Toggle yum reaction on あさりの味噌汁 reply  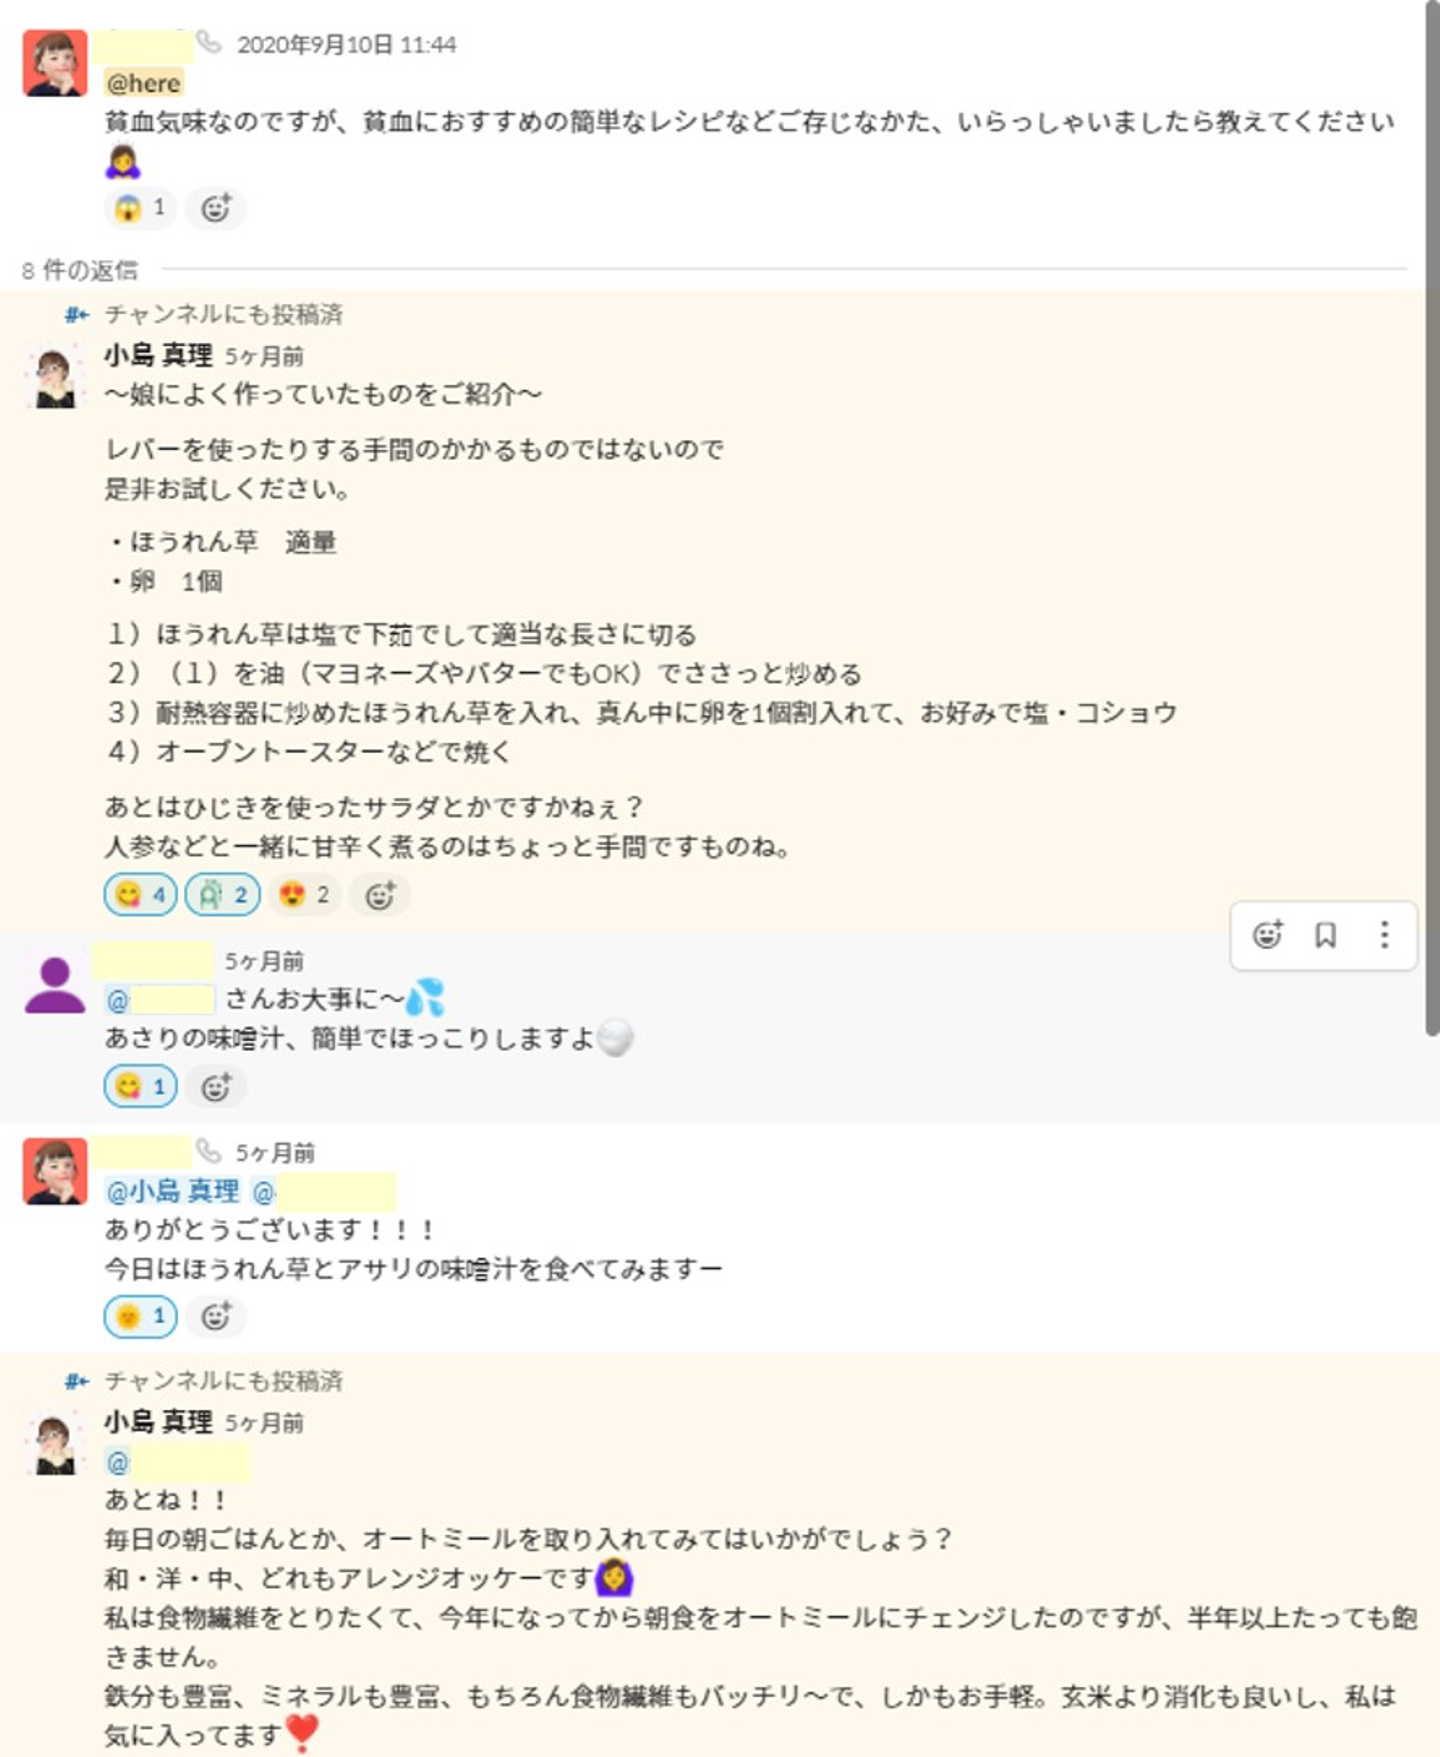(141, 1087)
